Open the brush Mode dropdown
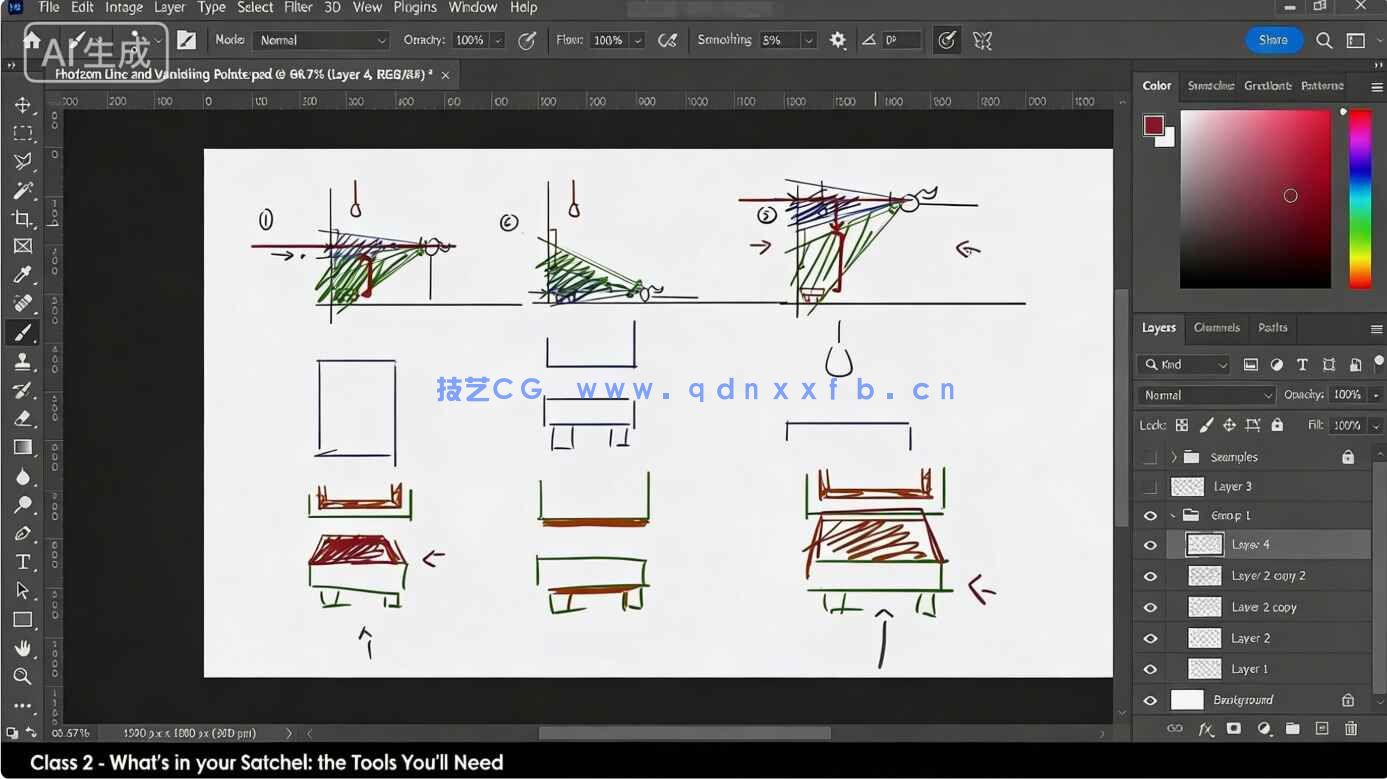The height and width of the screenshot is (779, 1387). point(321,41)
